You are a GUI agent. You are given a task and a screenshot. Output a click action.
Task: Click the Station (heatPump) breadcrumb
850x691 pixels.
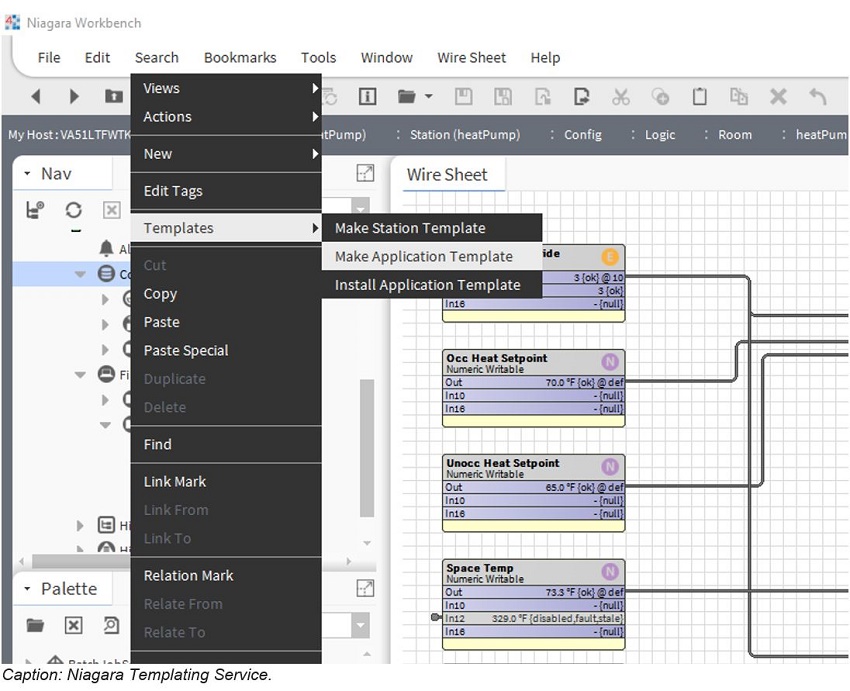click(465, 134)
